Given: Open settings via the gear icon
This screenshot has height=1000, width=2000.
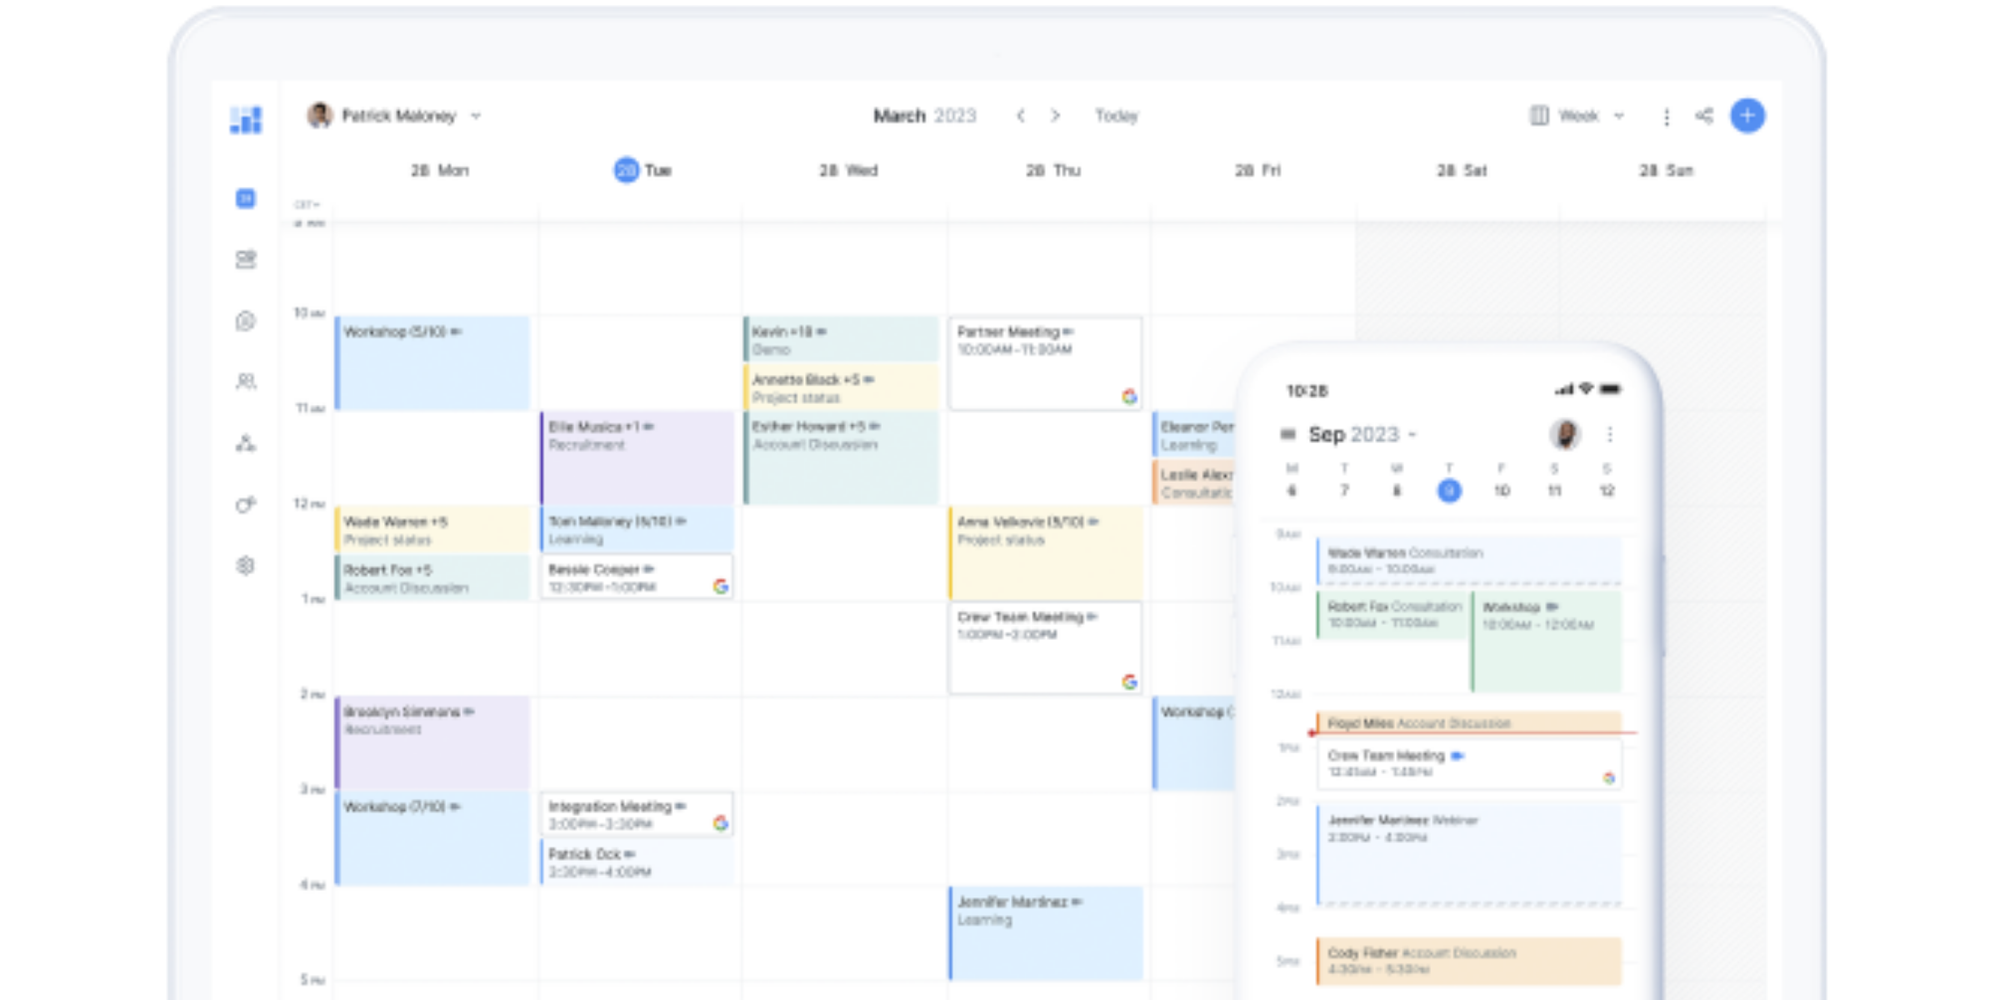Looking at the screenshot, I should point(245,565).
